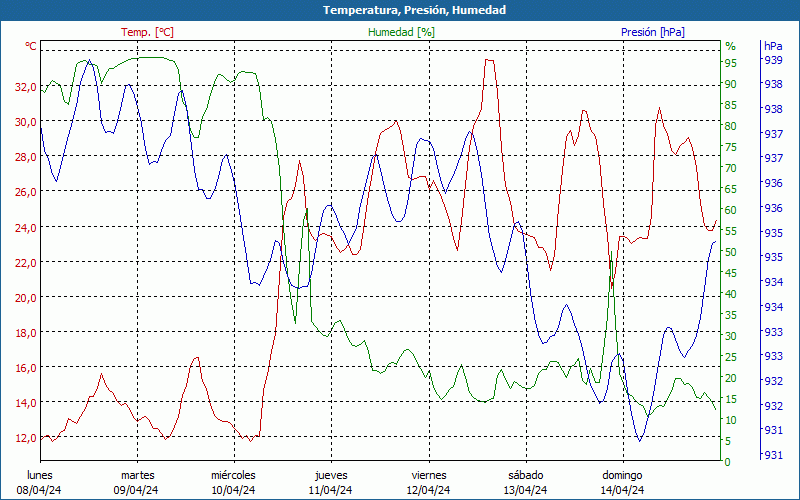Click the 70 humidity axis value
This screenshot has width=800, height=500.
pos(731,168)
